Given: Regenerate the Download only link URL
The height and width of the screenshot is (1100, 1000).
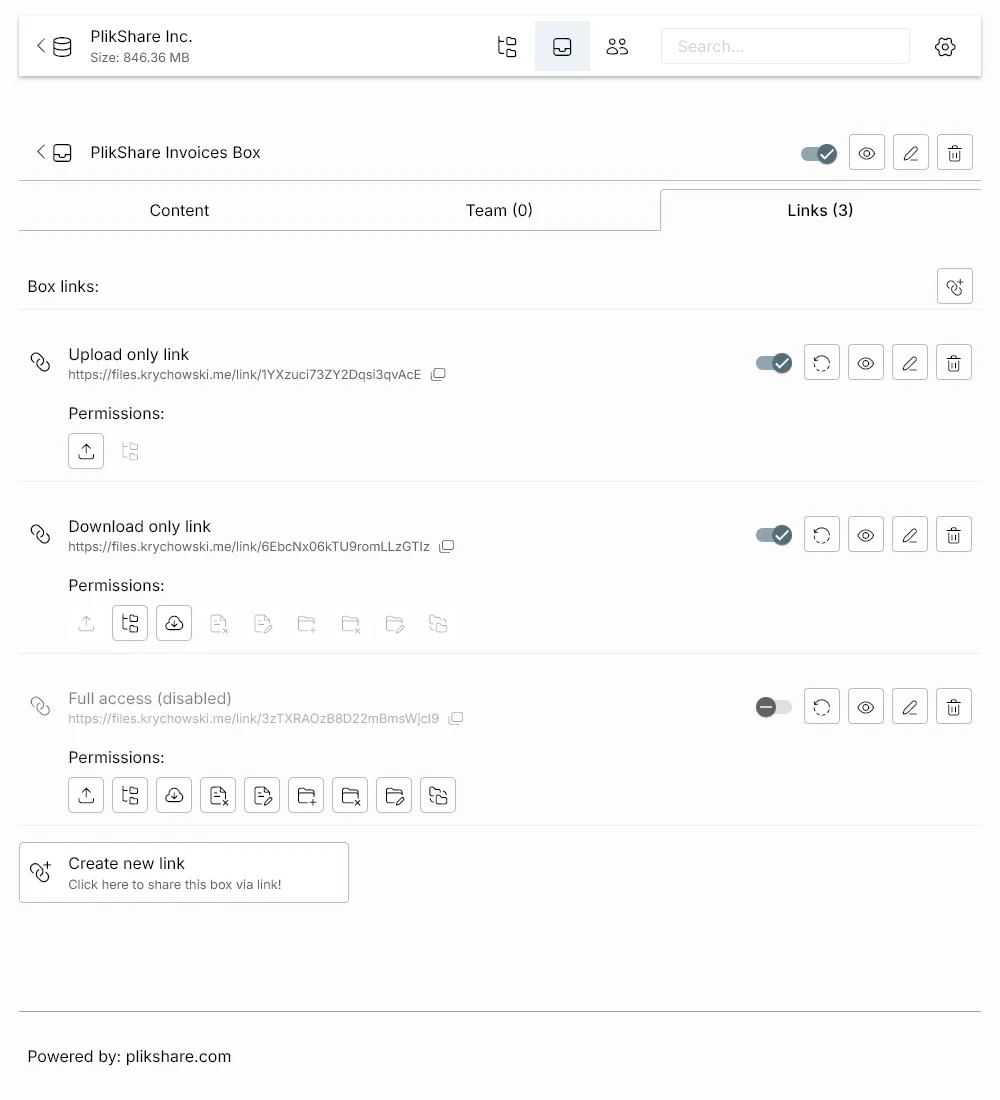Looking at the screenshot, I should pos(821,534).
